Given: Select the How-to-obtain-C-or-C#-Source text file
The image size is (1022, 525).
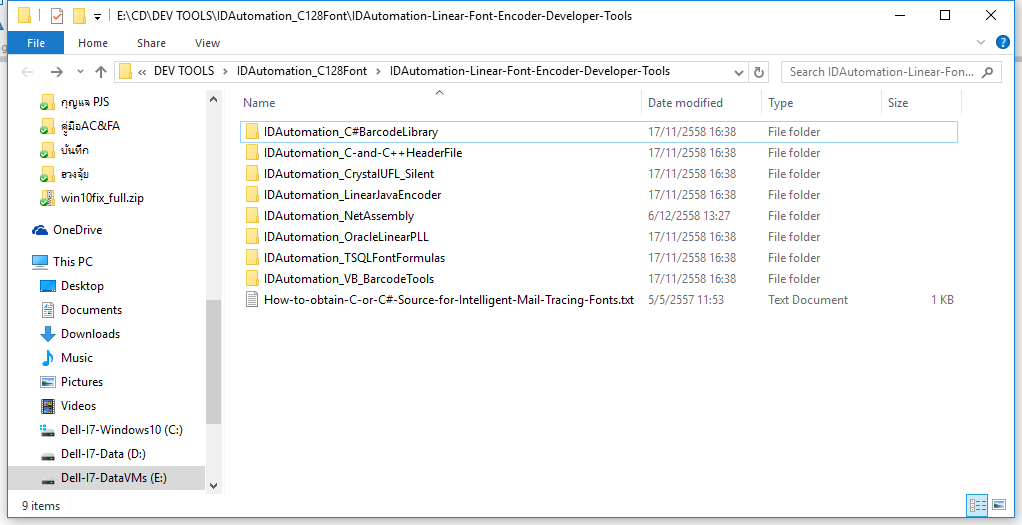Looking at the screenshot, I should [598, 299].
